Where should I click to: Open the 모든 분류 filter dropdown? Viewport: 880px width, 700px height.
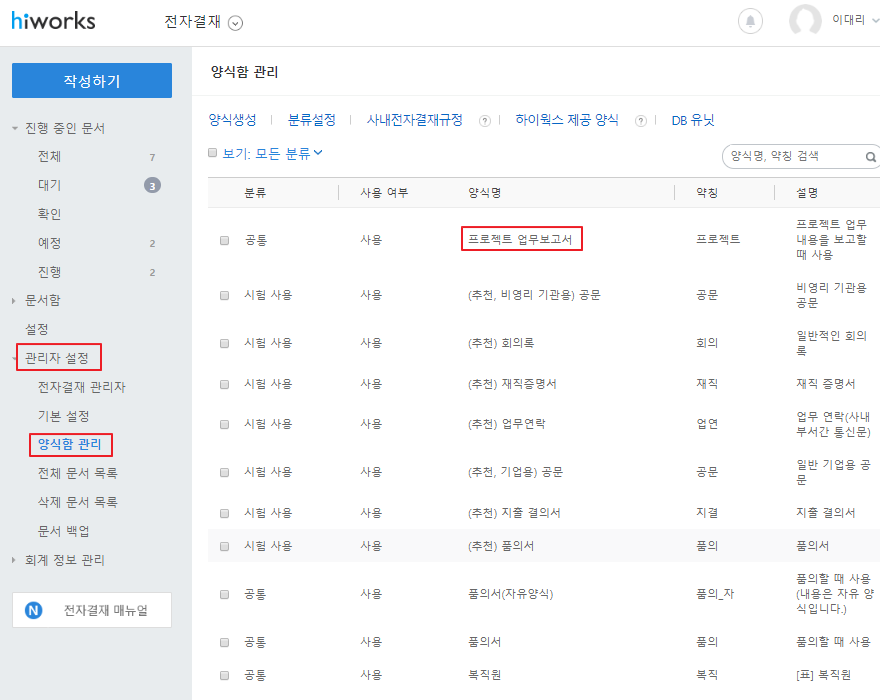tap(289, 153)
